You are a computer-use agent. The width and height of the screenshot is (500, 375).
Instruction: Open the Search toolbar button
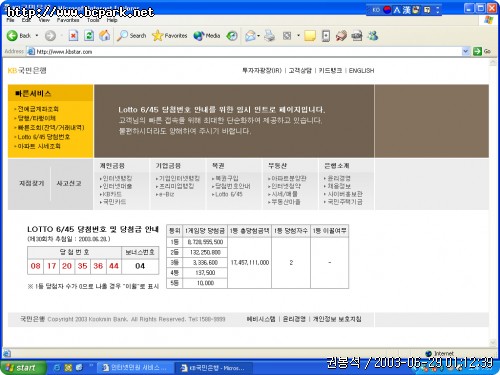tap(132, 35)
